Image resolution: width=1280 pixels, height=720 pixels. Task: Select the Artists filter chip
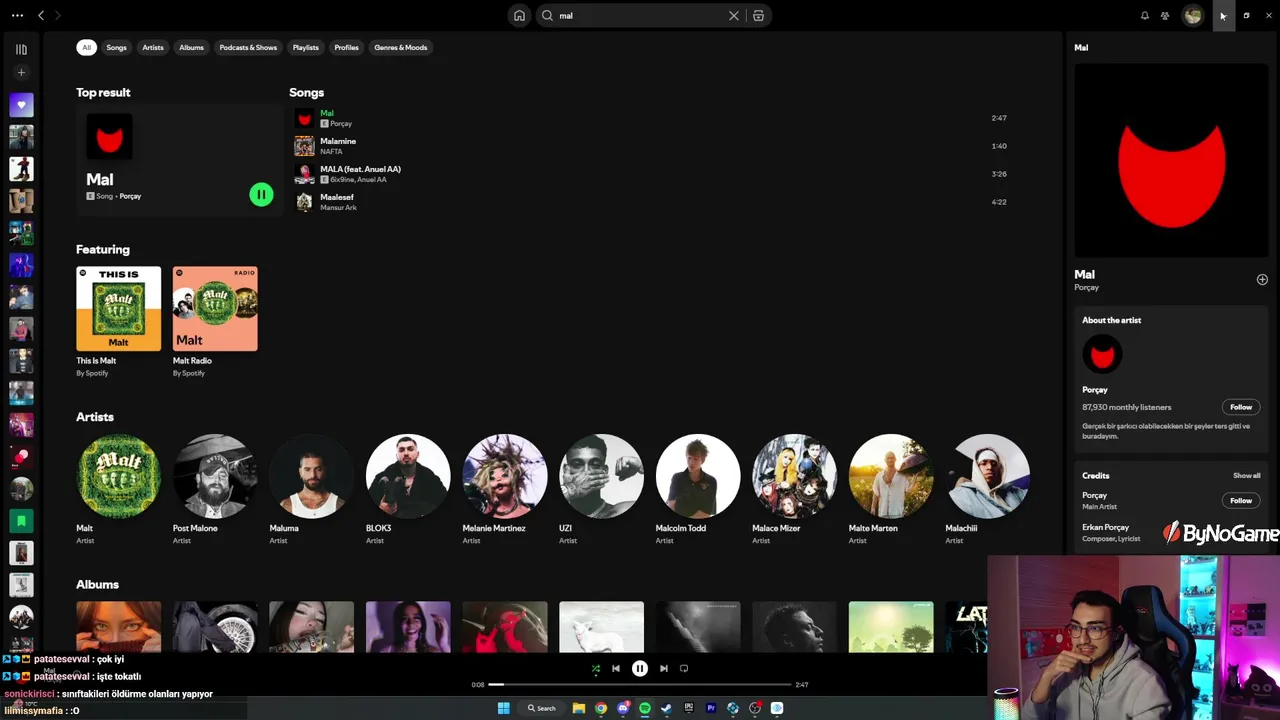coord(153,47)
